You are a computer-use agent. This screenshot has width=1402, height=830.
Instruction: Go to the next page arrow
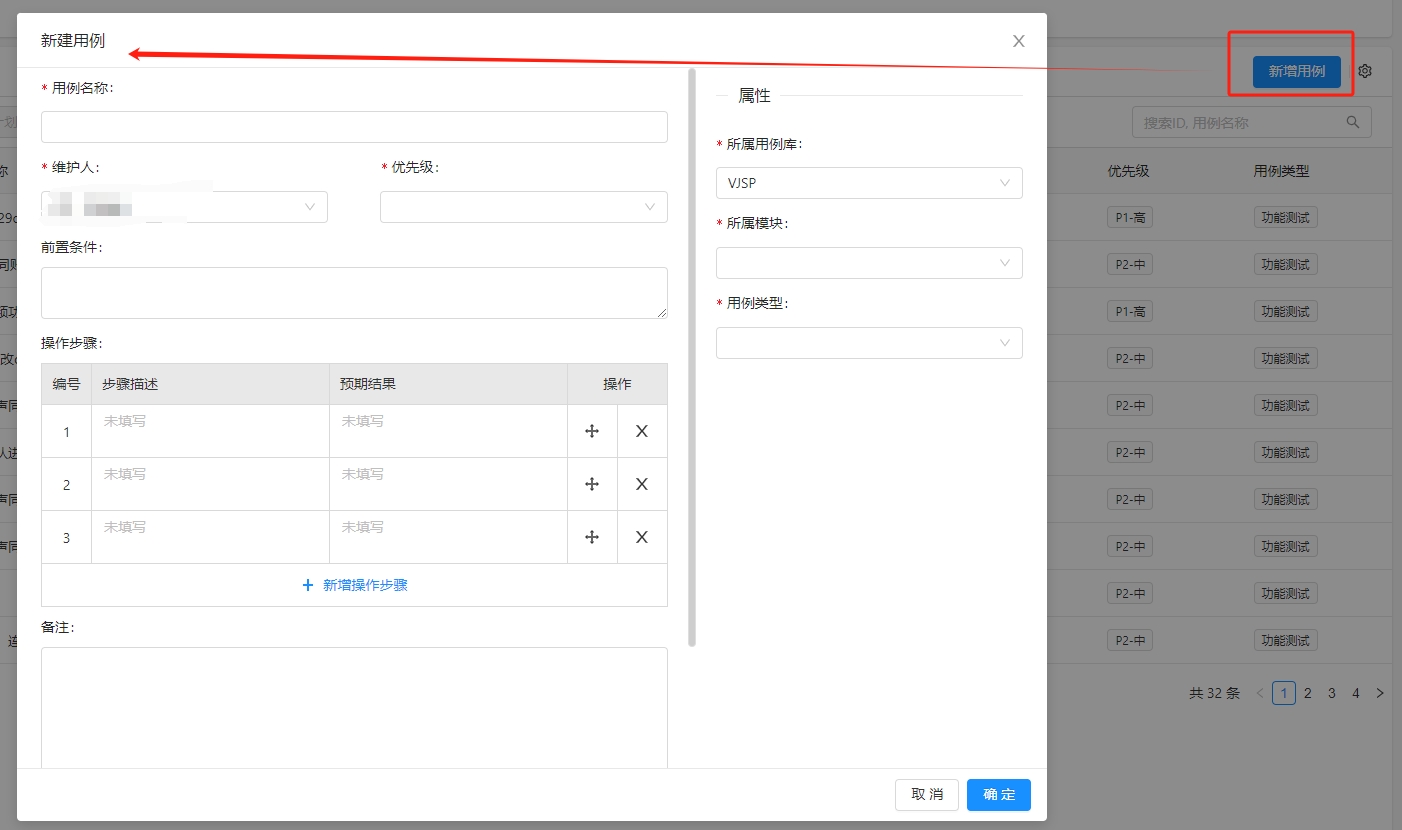click(x=1380, y=693)
